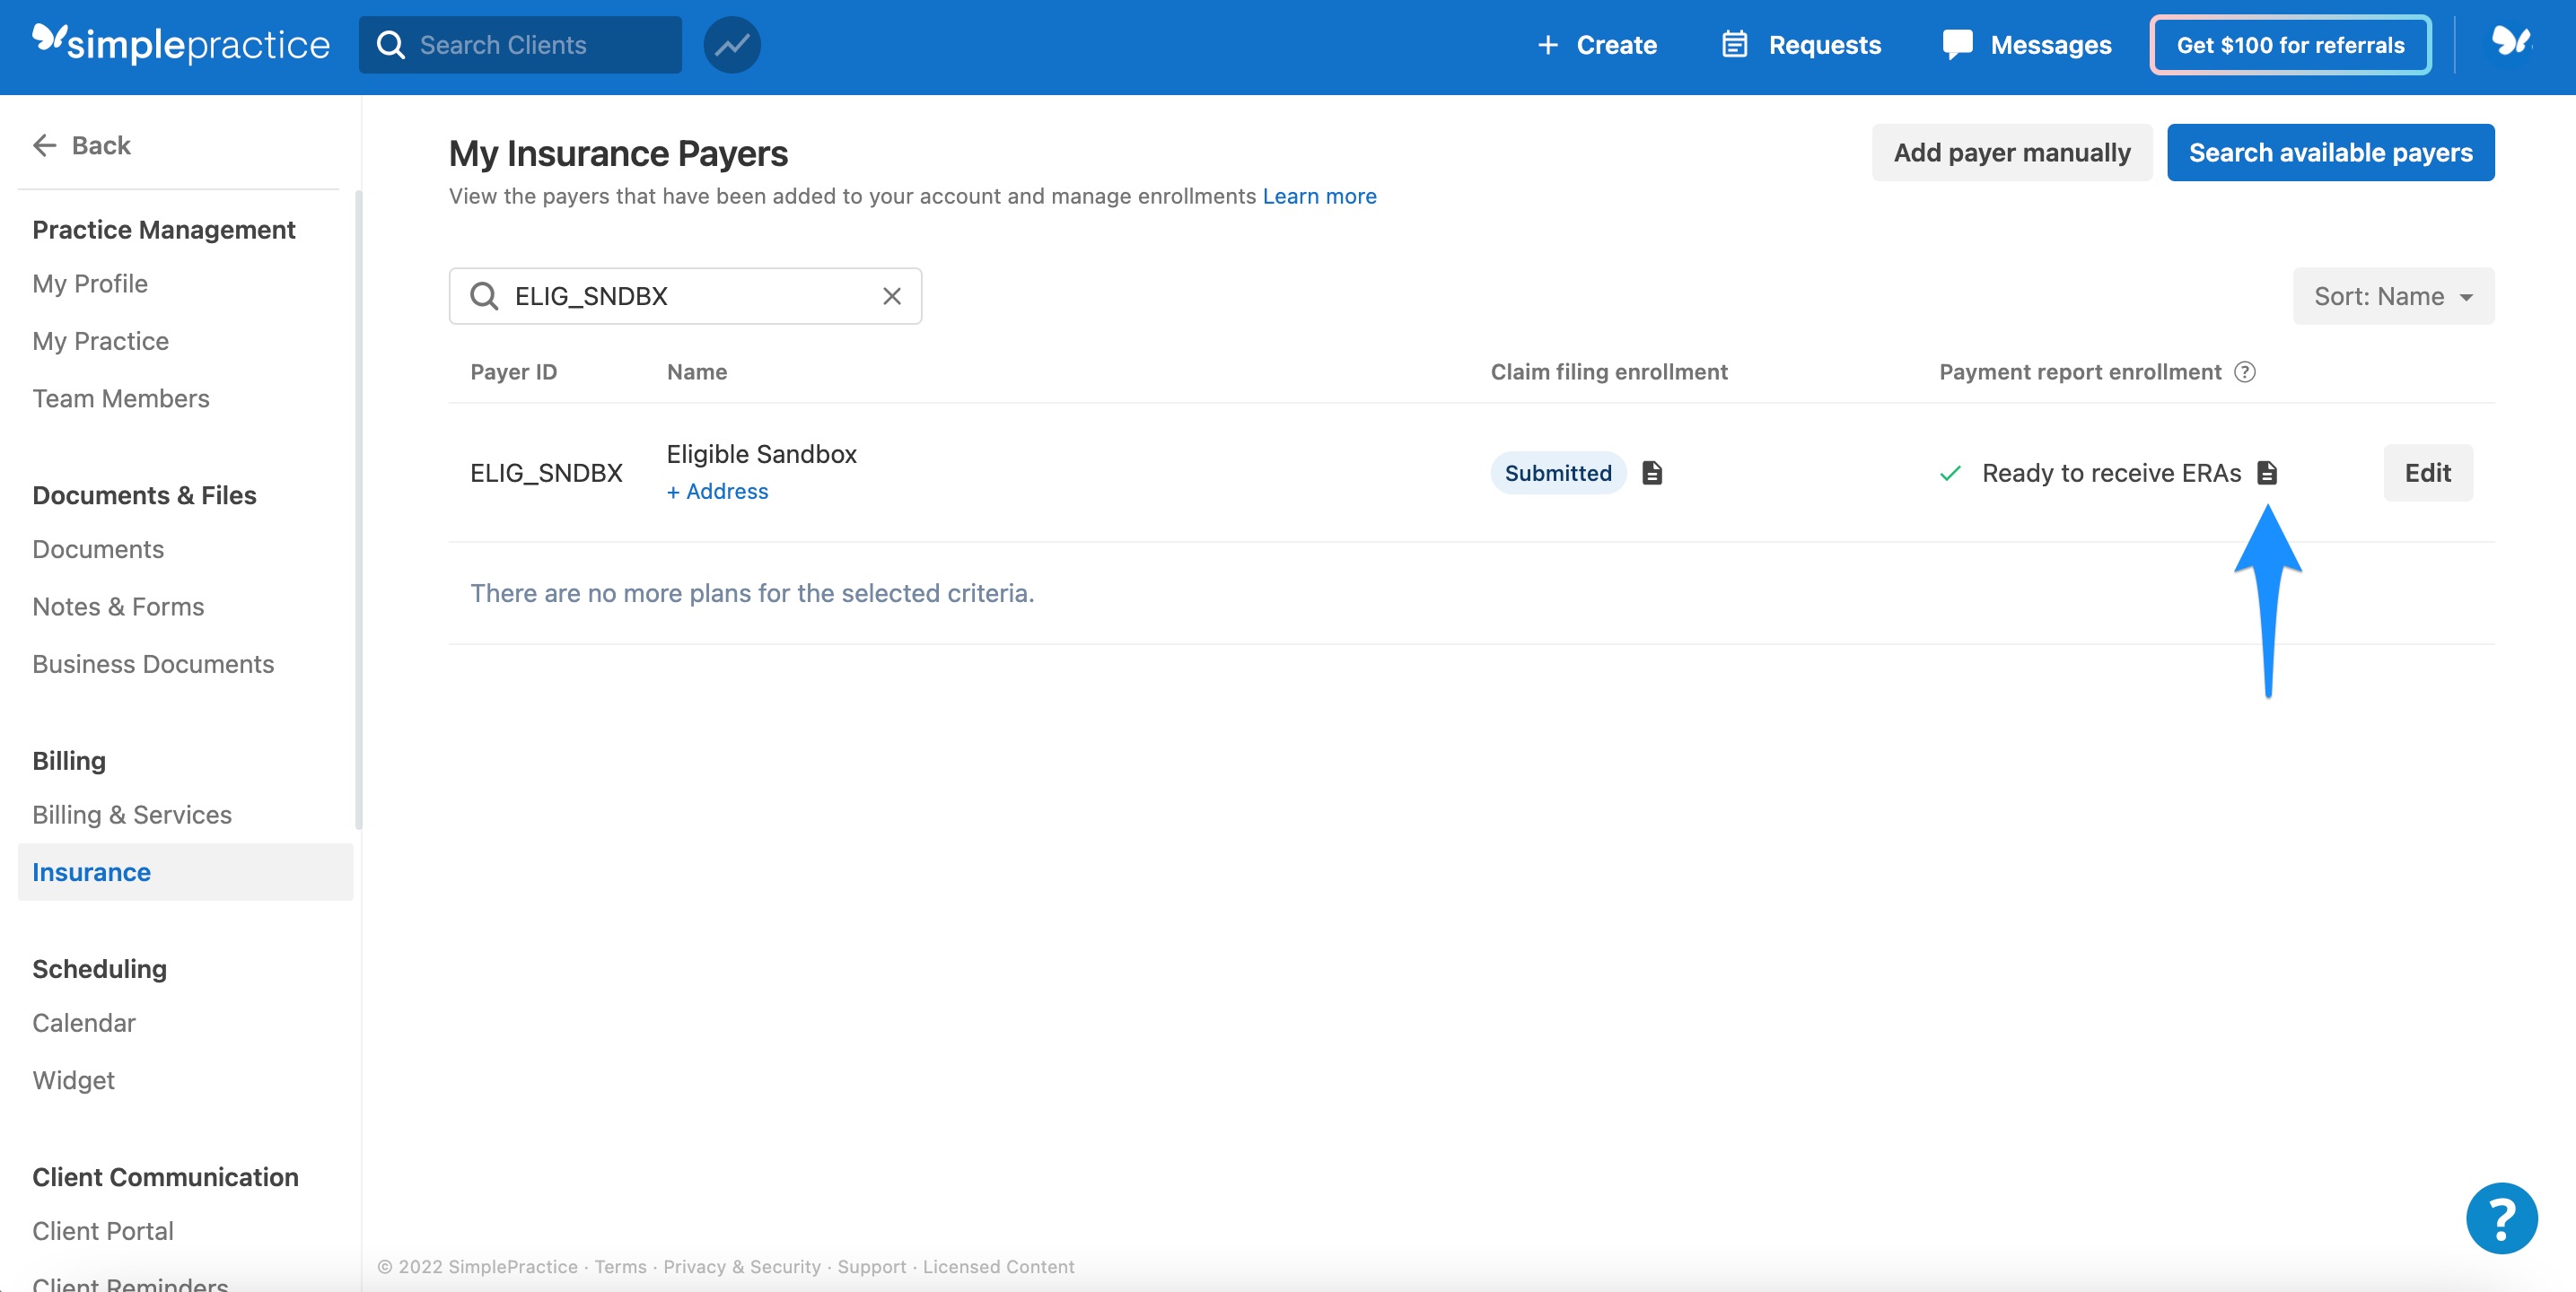Open the ERA enrollment document icon

point(2267,473)
